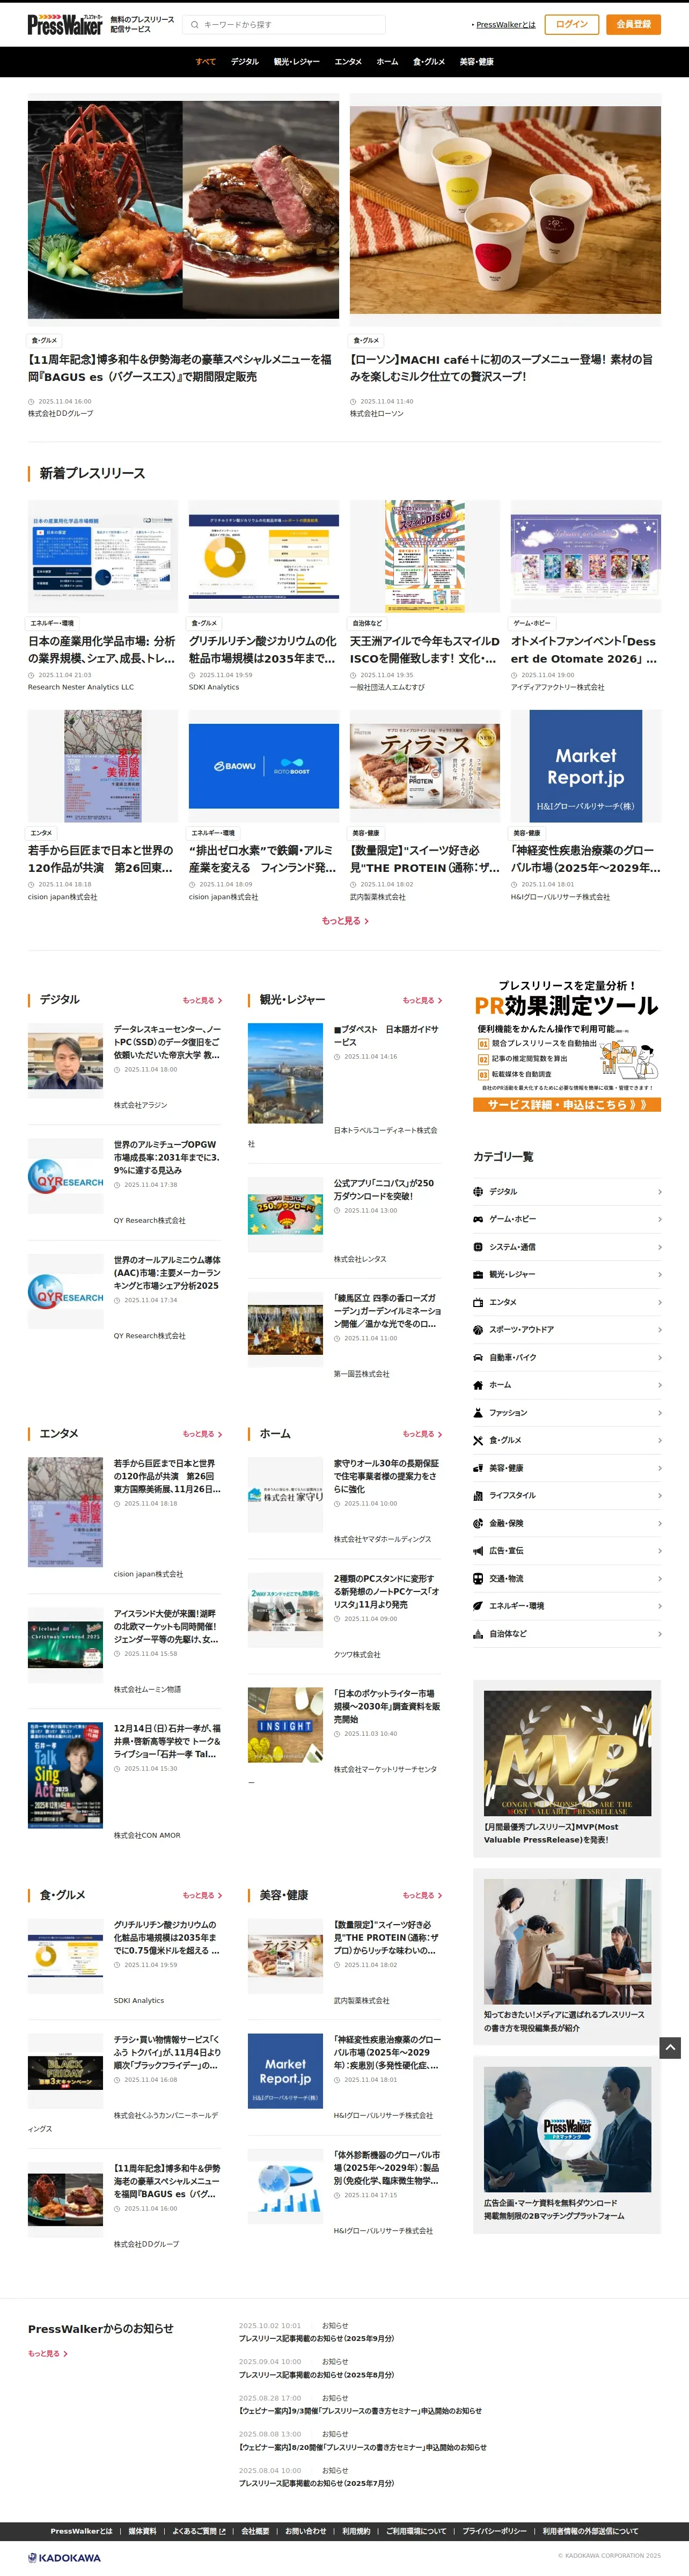Click the 会員登録 button
This screenshot has width=689, height=2576.
pos(633,24)
